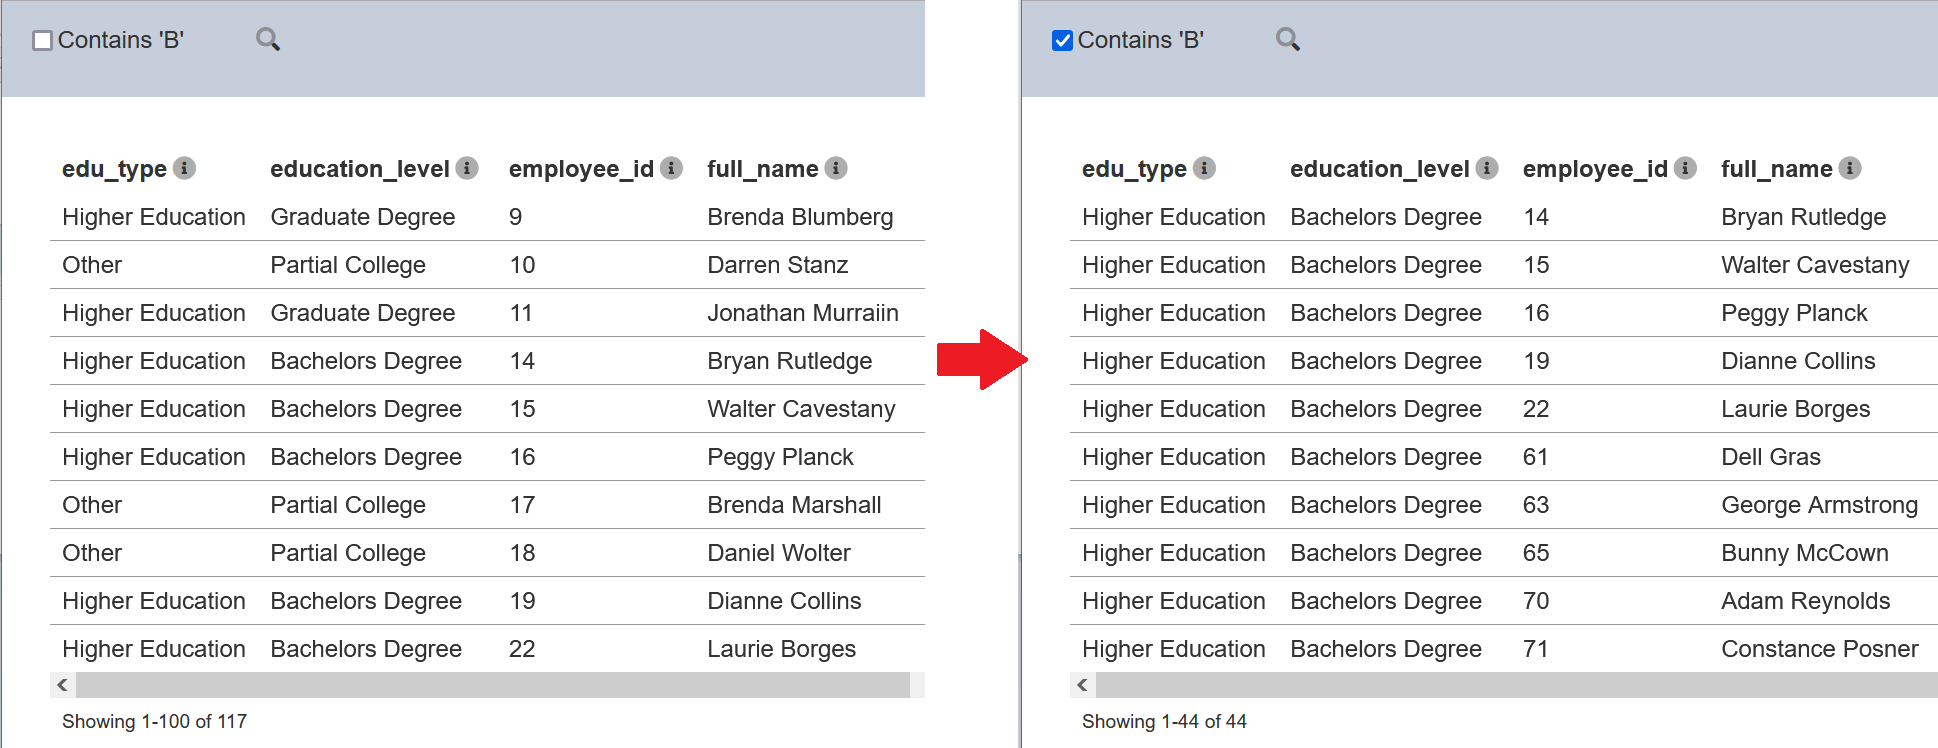Click left scroll arrow of left table scrollbar
Viewport: 1938px width, 748px height.
[x=62, y=685]
